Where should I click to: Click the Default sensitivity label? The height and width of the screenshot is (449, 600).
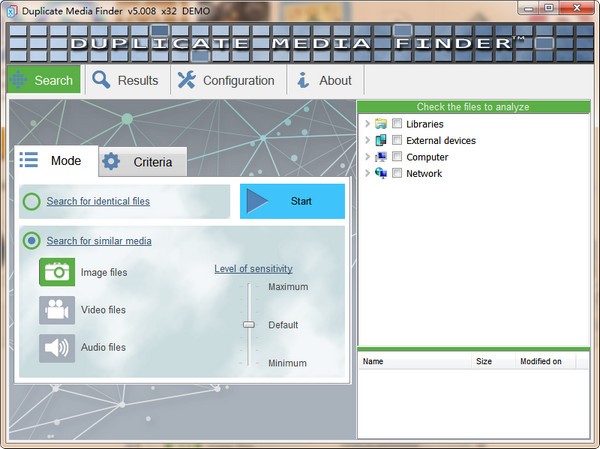283,325
